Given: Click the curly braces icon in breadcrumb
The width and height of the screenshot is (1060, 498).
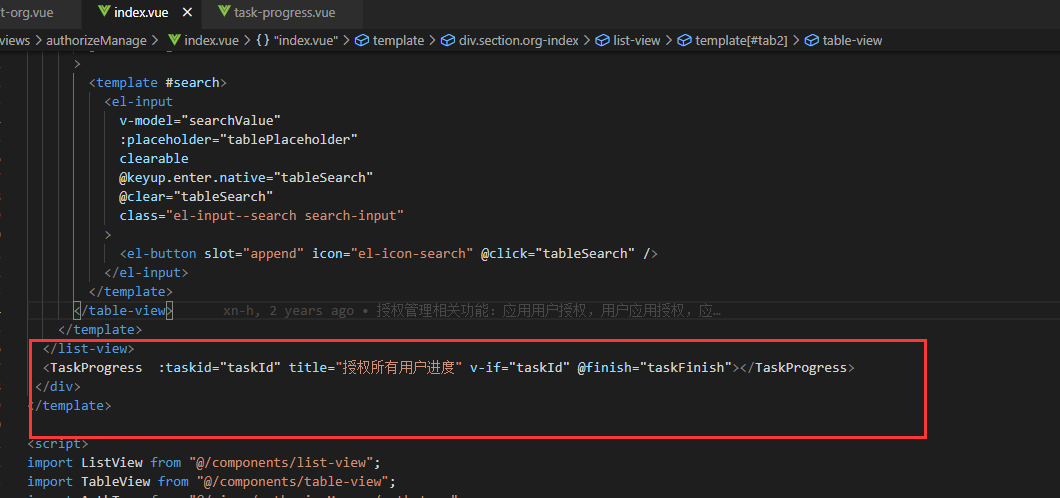Looking at the screenshot, I should point(263,41).
